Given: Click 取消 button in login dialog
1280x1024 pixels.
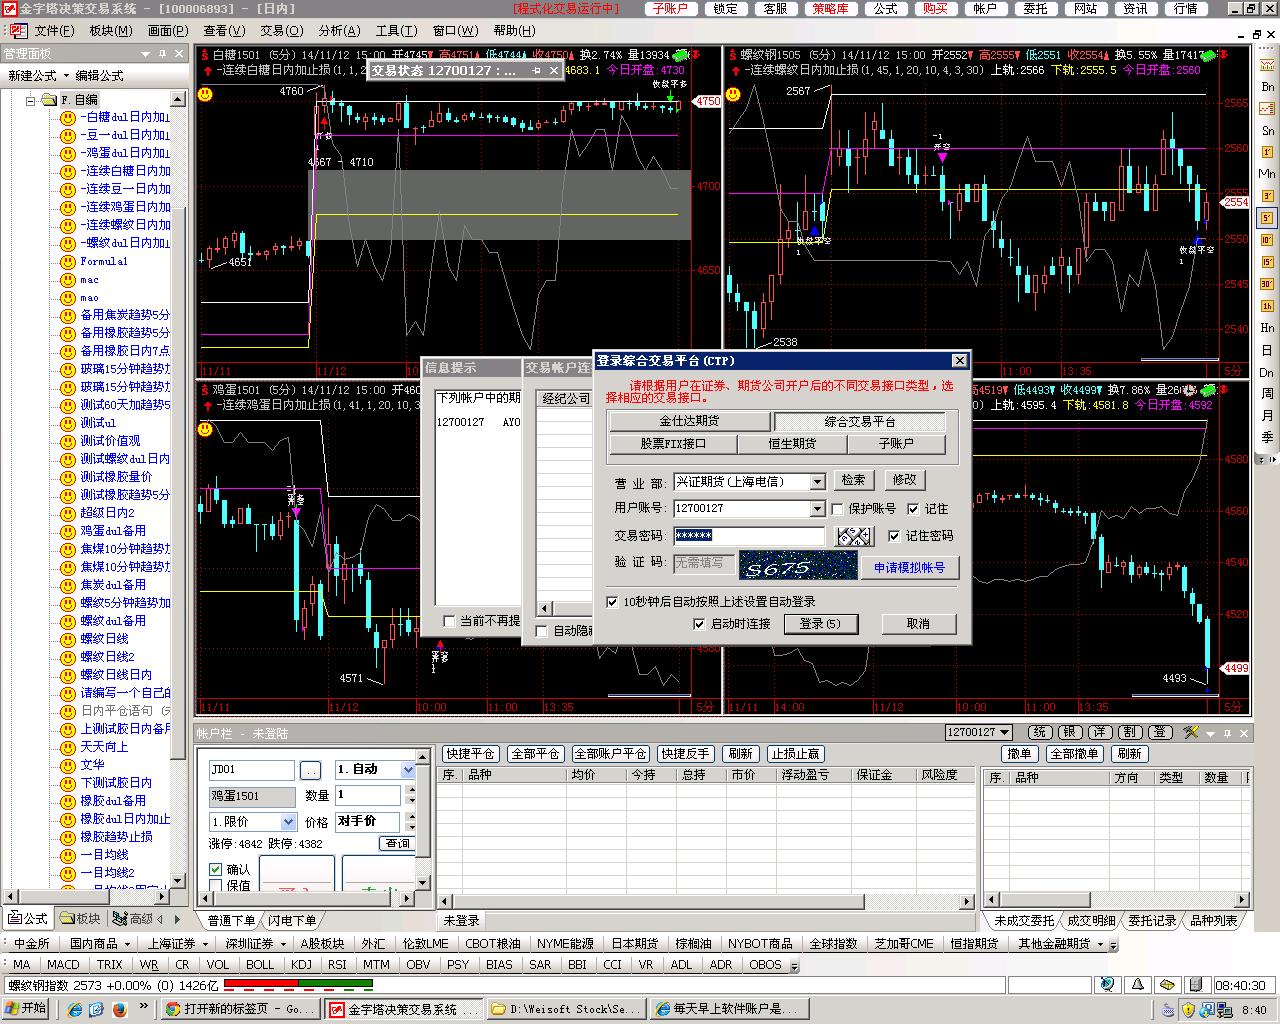Looking at the screenshot, I should [x=918, y=624].
